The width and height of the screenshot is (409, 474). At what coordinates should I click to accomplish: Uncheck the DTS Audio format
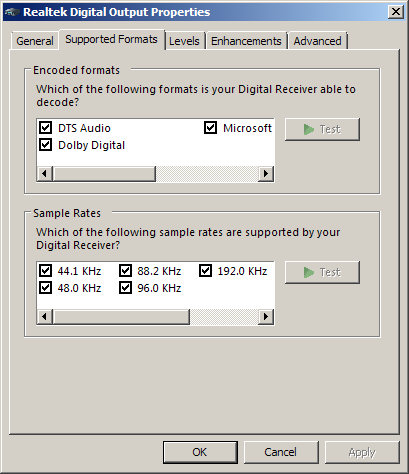click(45, 128)
